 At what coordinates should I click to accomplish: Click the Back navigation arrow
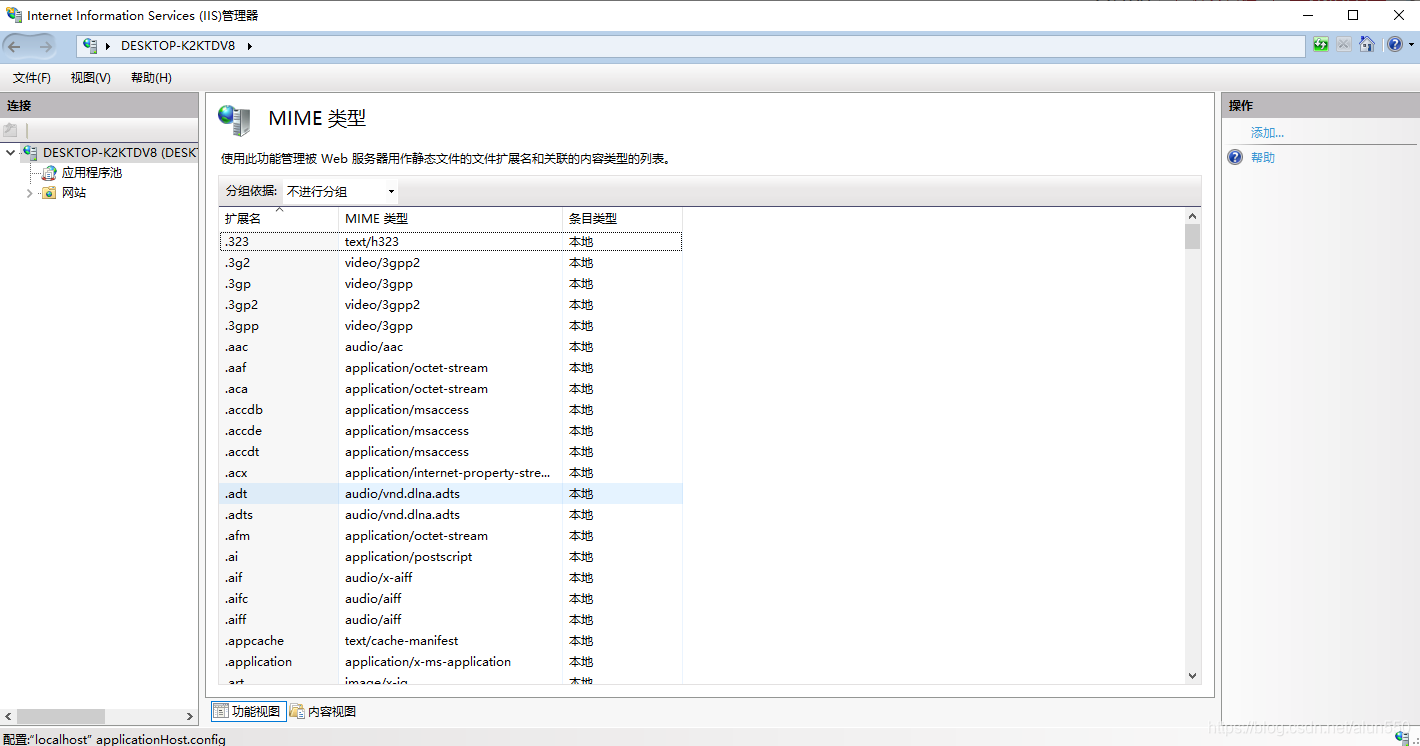(14, 46)
